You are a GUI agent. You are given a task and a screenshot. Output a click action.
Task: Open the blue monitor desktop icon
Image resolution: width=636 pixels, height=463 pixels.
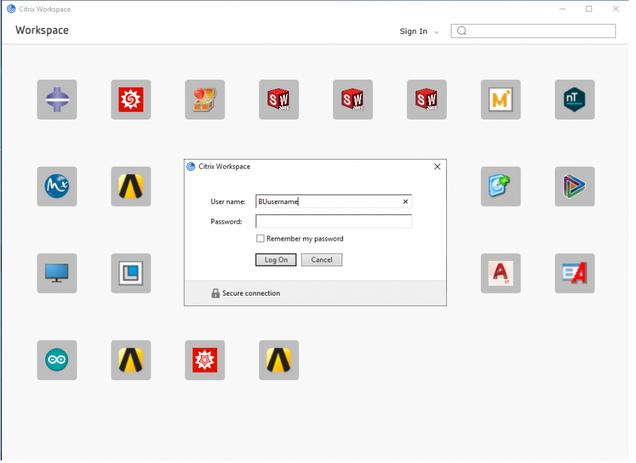point(57,273)
